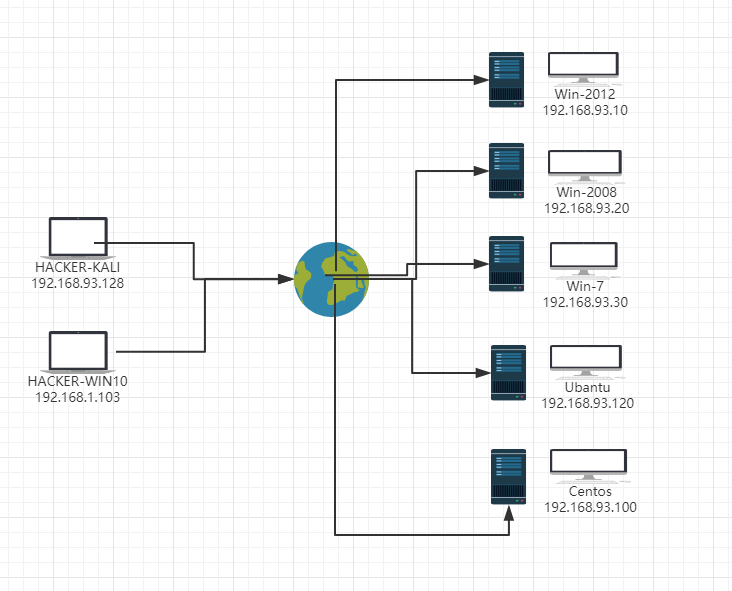Select the HACKER-WIN10 laptop icon

78,352
